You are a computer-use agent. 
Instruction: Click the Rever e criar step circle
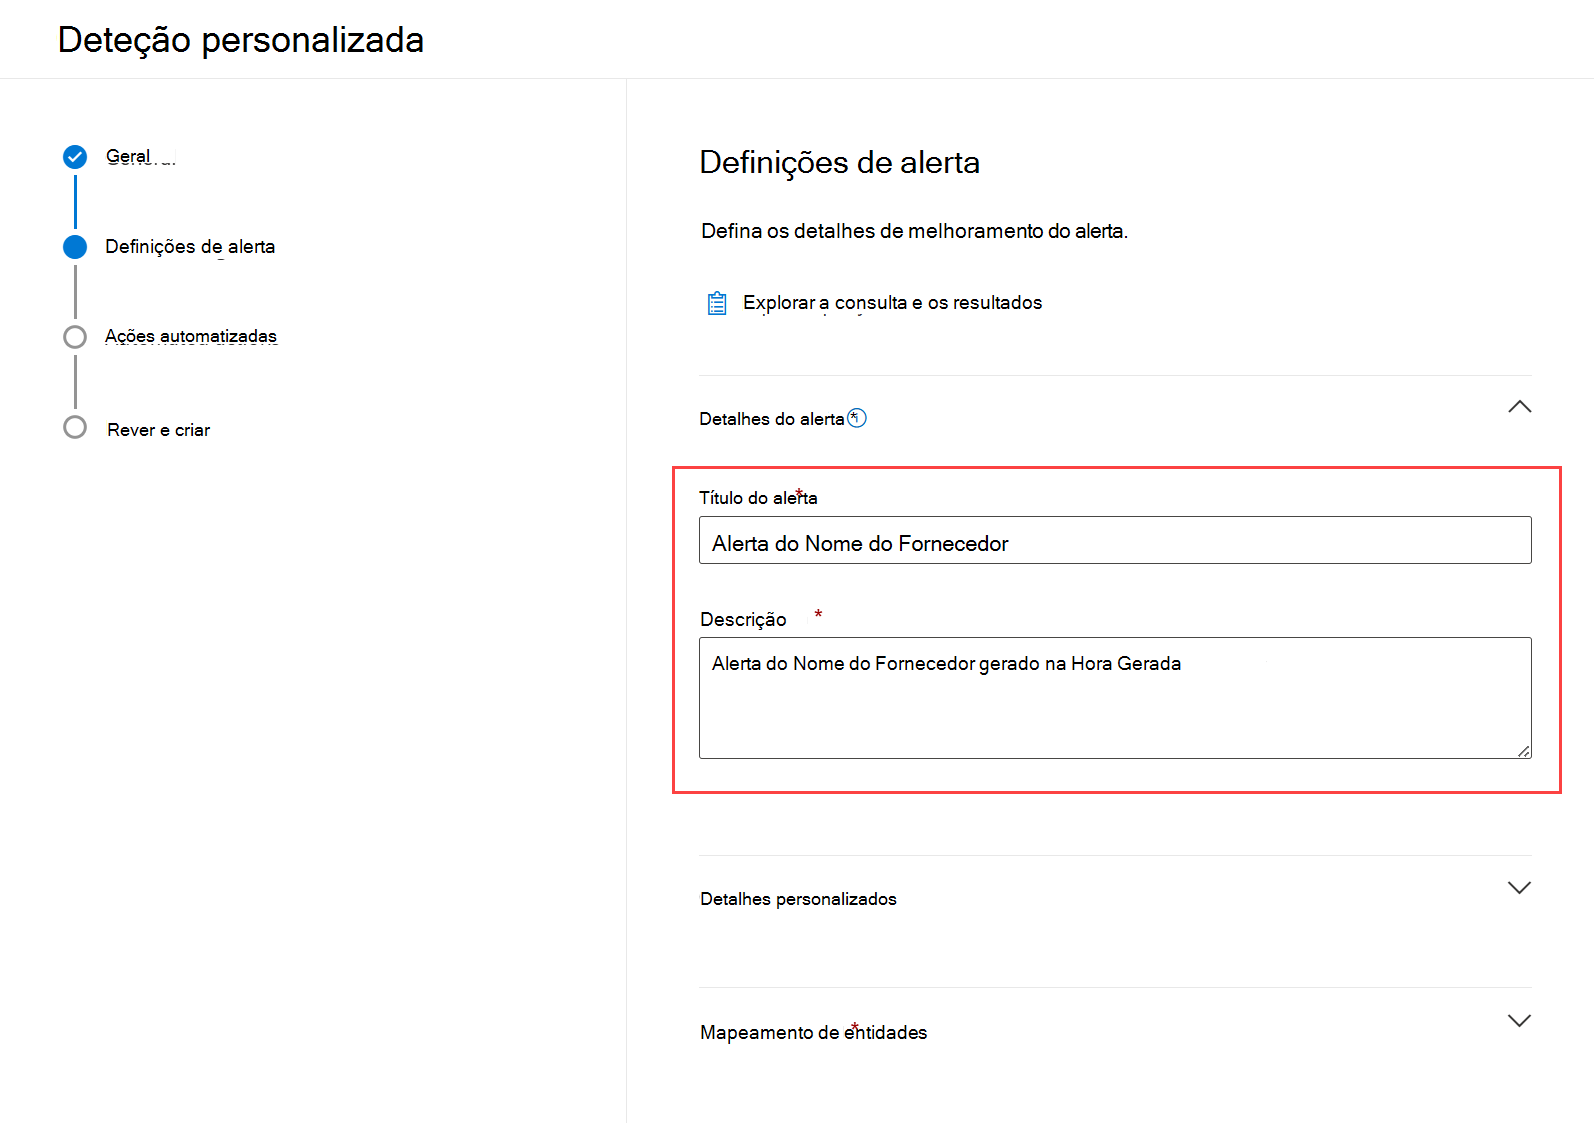[x=75, y=428]
